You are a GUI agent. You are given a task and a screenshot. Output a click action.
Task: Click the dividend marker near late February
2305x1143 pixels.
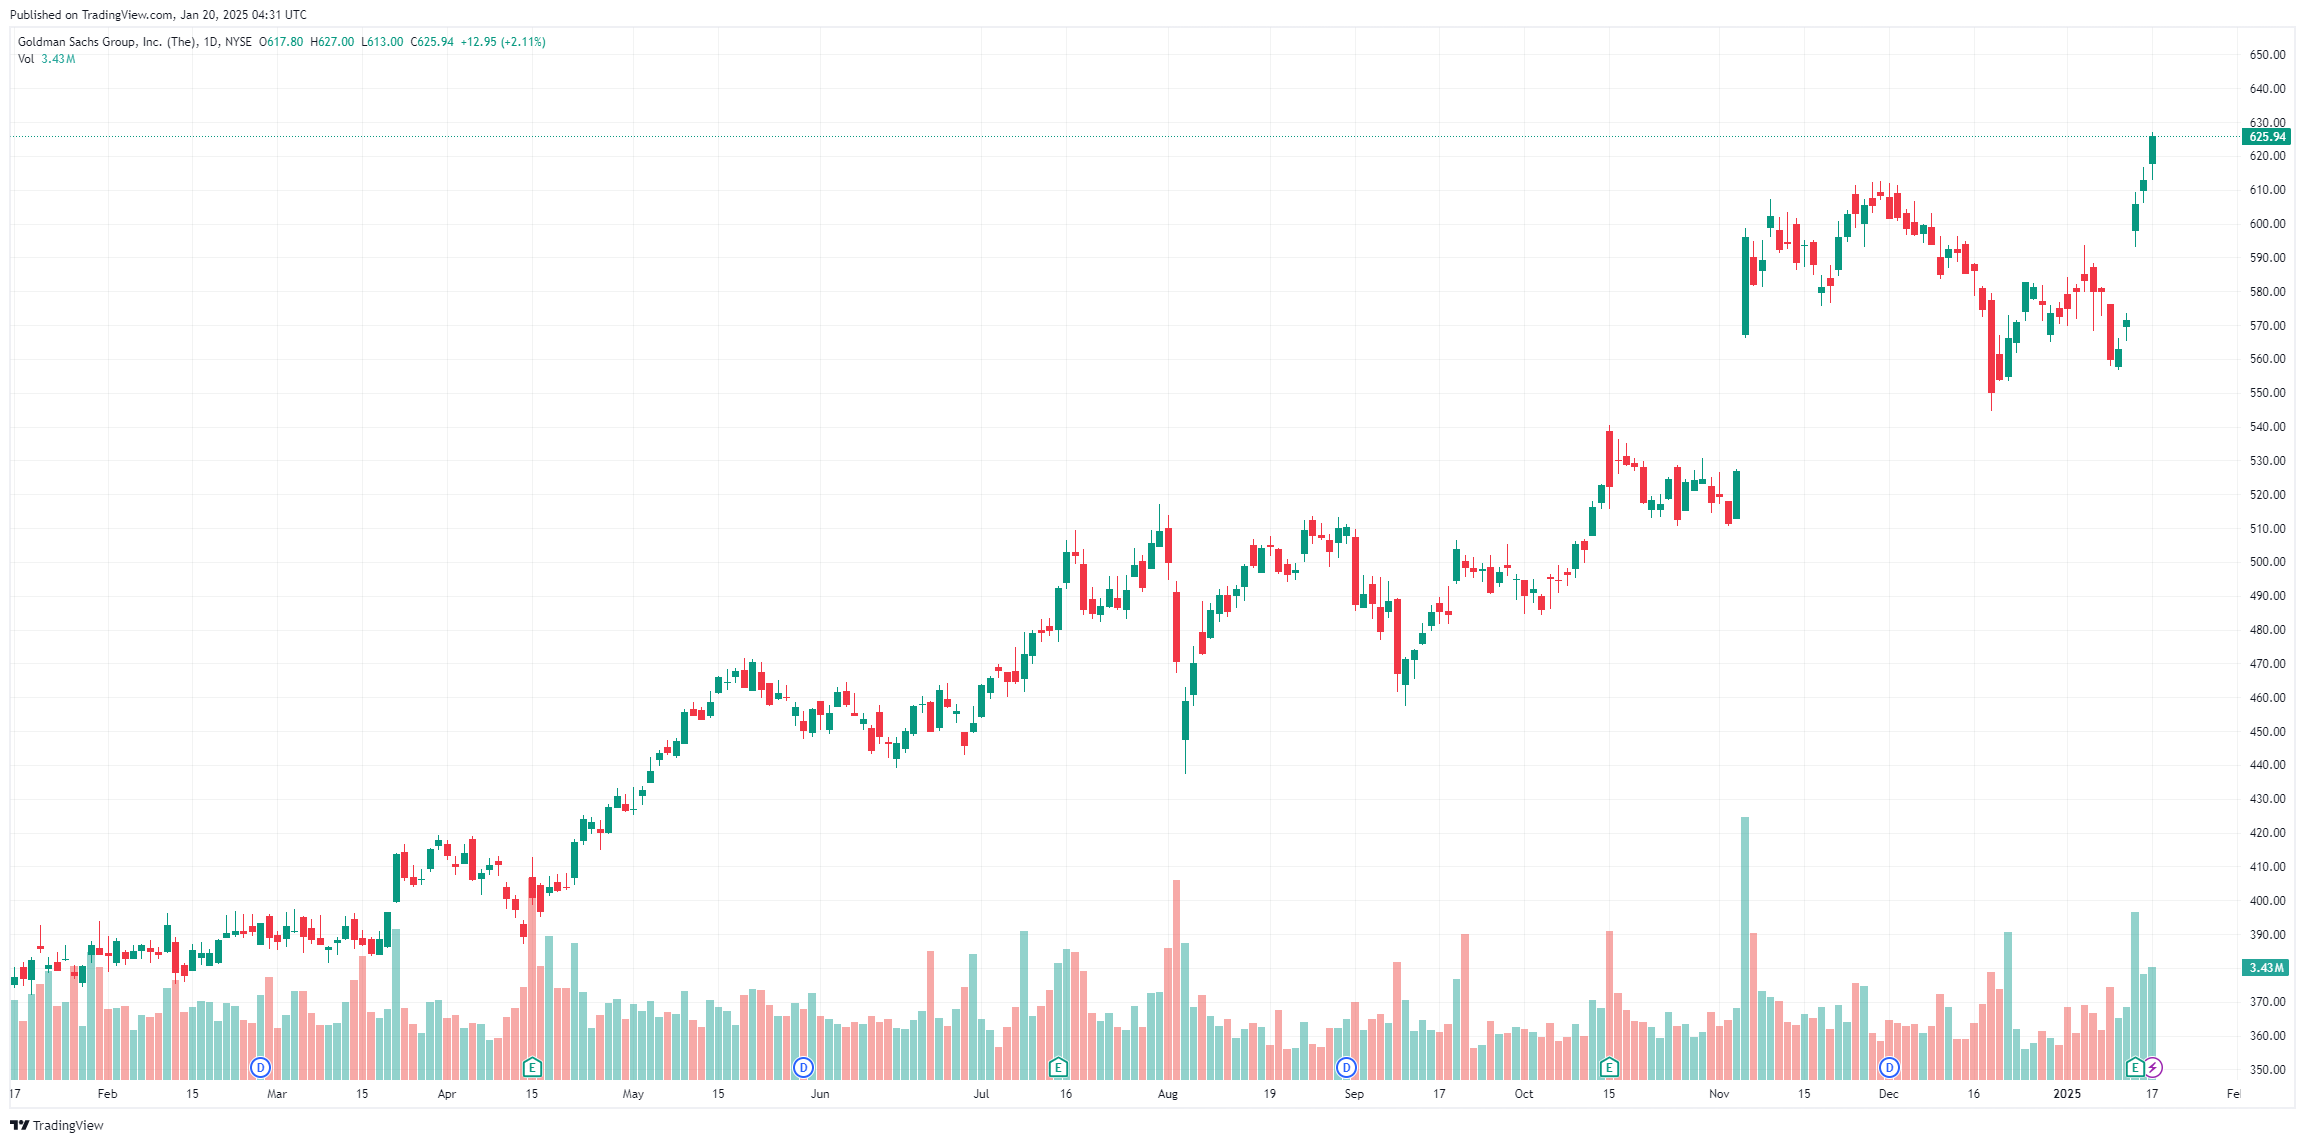(x=260, y=1067)
